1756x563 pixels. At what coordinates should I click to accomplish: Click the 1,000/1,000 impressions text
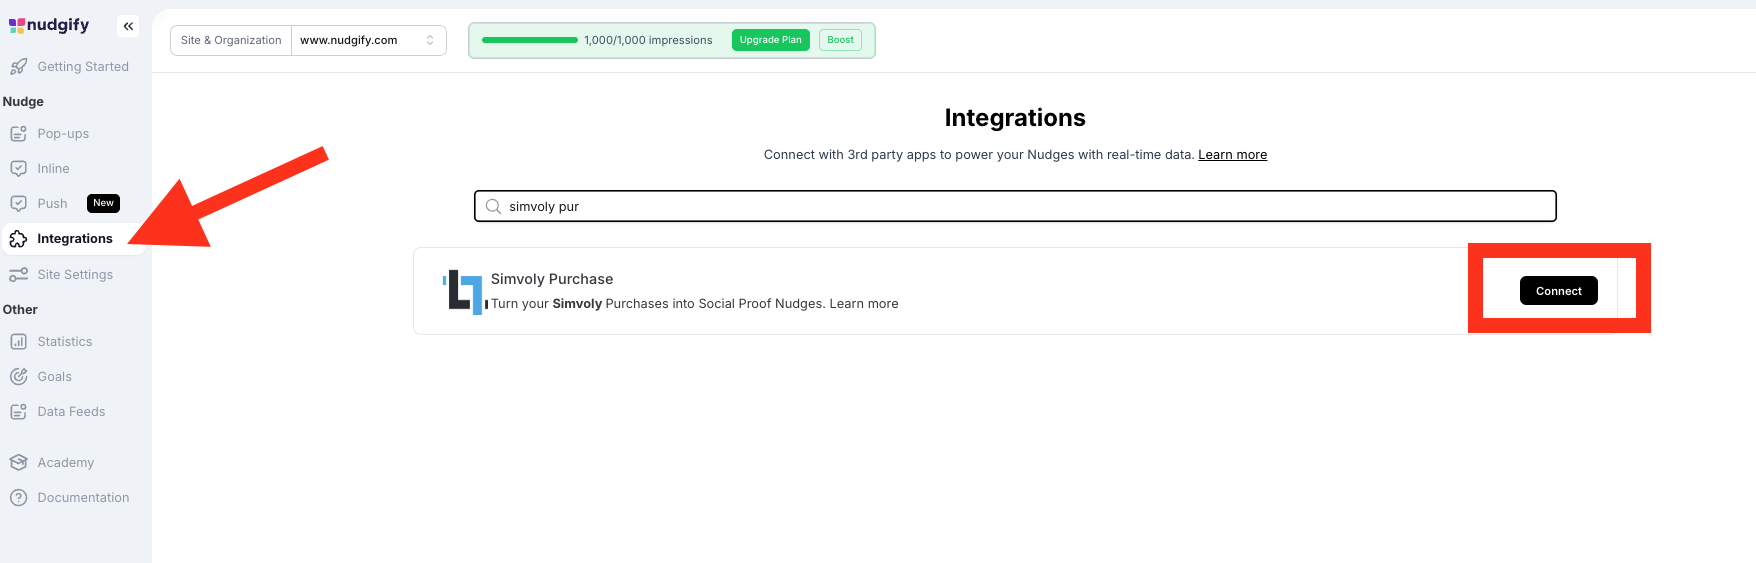click(648, 40)
